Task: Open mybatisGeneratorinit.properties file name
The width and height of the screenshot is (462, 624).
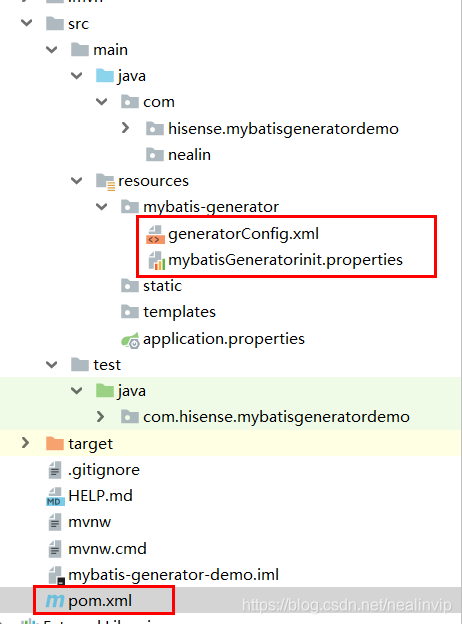Action: click(x=285, y=260)
